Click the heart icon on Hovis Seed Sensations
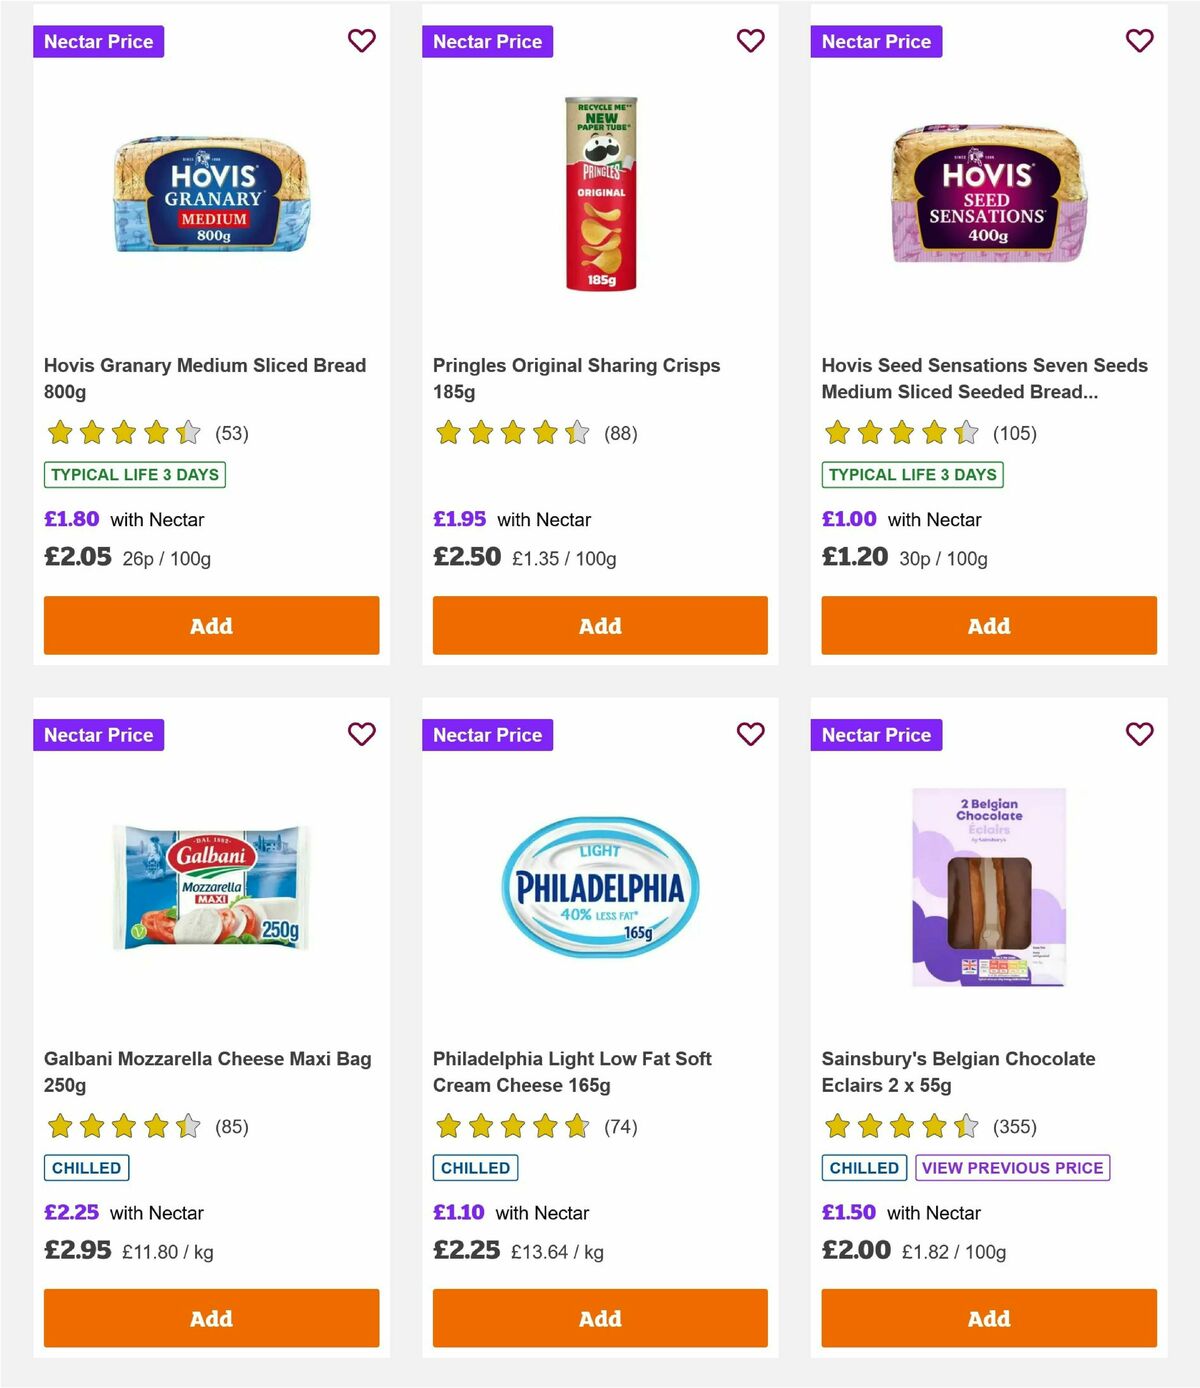This screenshot has height=1388, width=1200. (x=1139, y=41)
